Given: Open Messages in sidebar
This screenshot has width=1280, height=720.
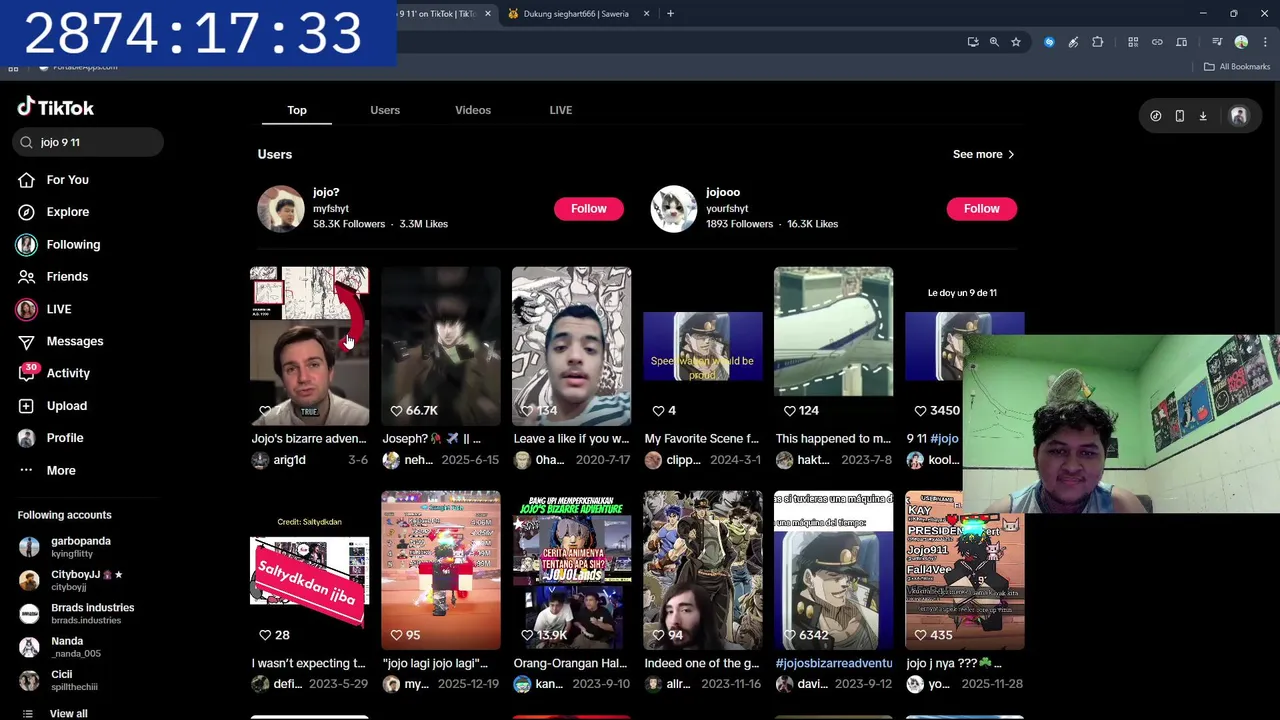Looking at the screenshot, I should (74, 341).
